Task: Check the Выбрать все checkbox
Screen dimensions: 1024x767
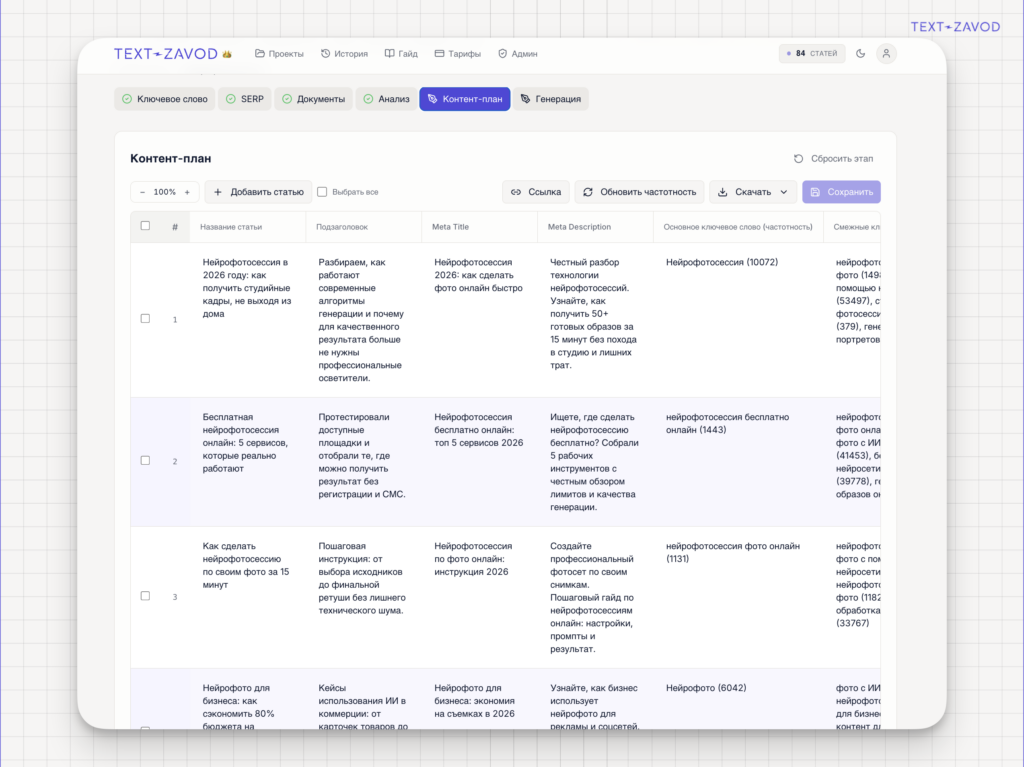Action: click(x=322, y=192)
